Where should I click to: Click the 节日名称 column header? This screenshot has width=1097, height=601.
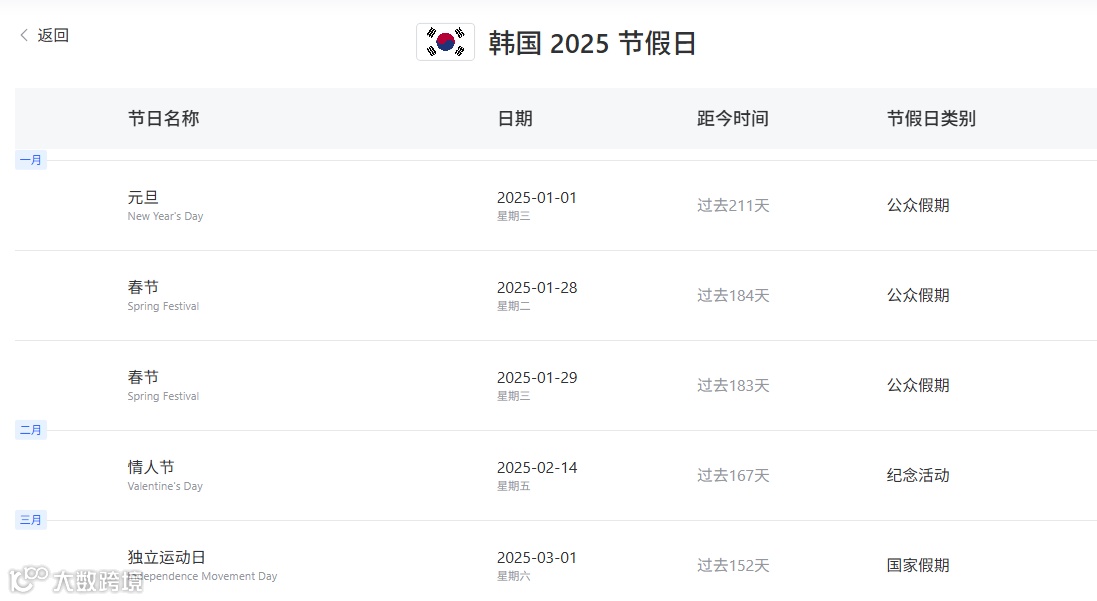164,118
